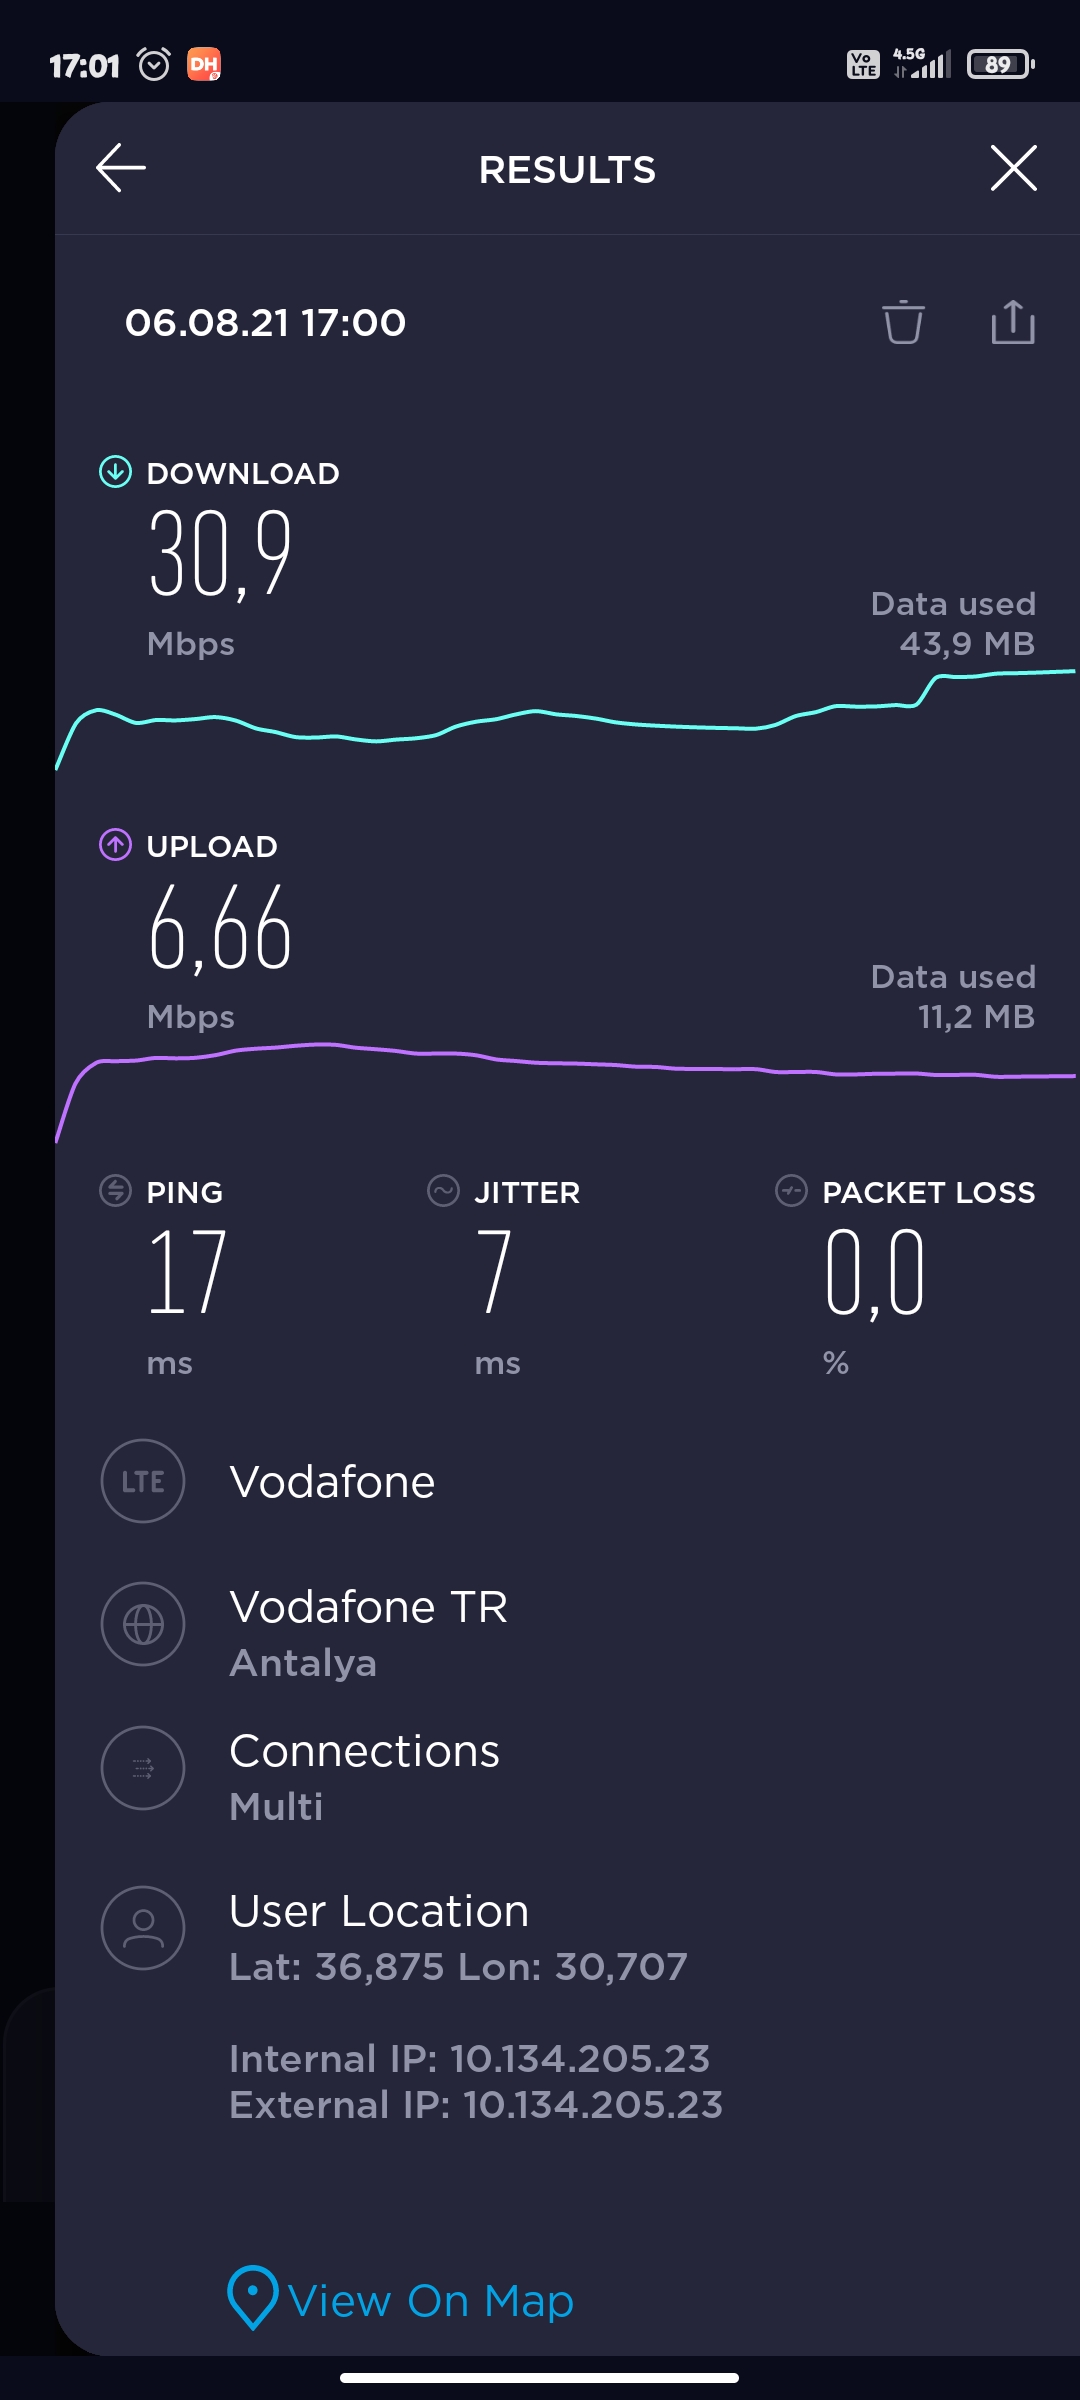Tap the Connections arrows icon
The image size is (1080, 2400).
(143, 1768)
